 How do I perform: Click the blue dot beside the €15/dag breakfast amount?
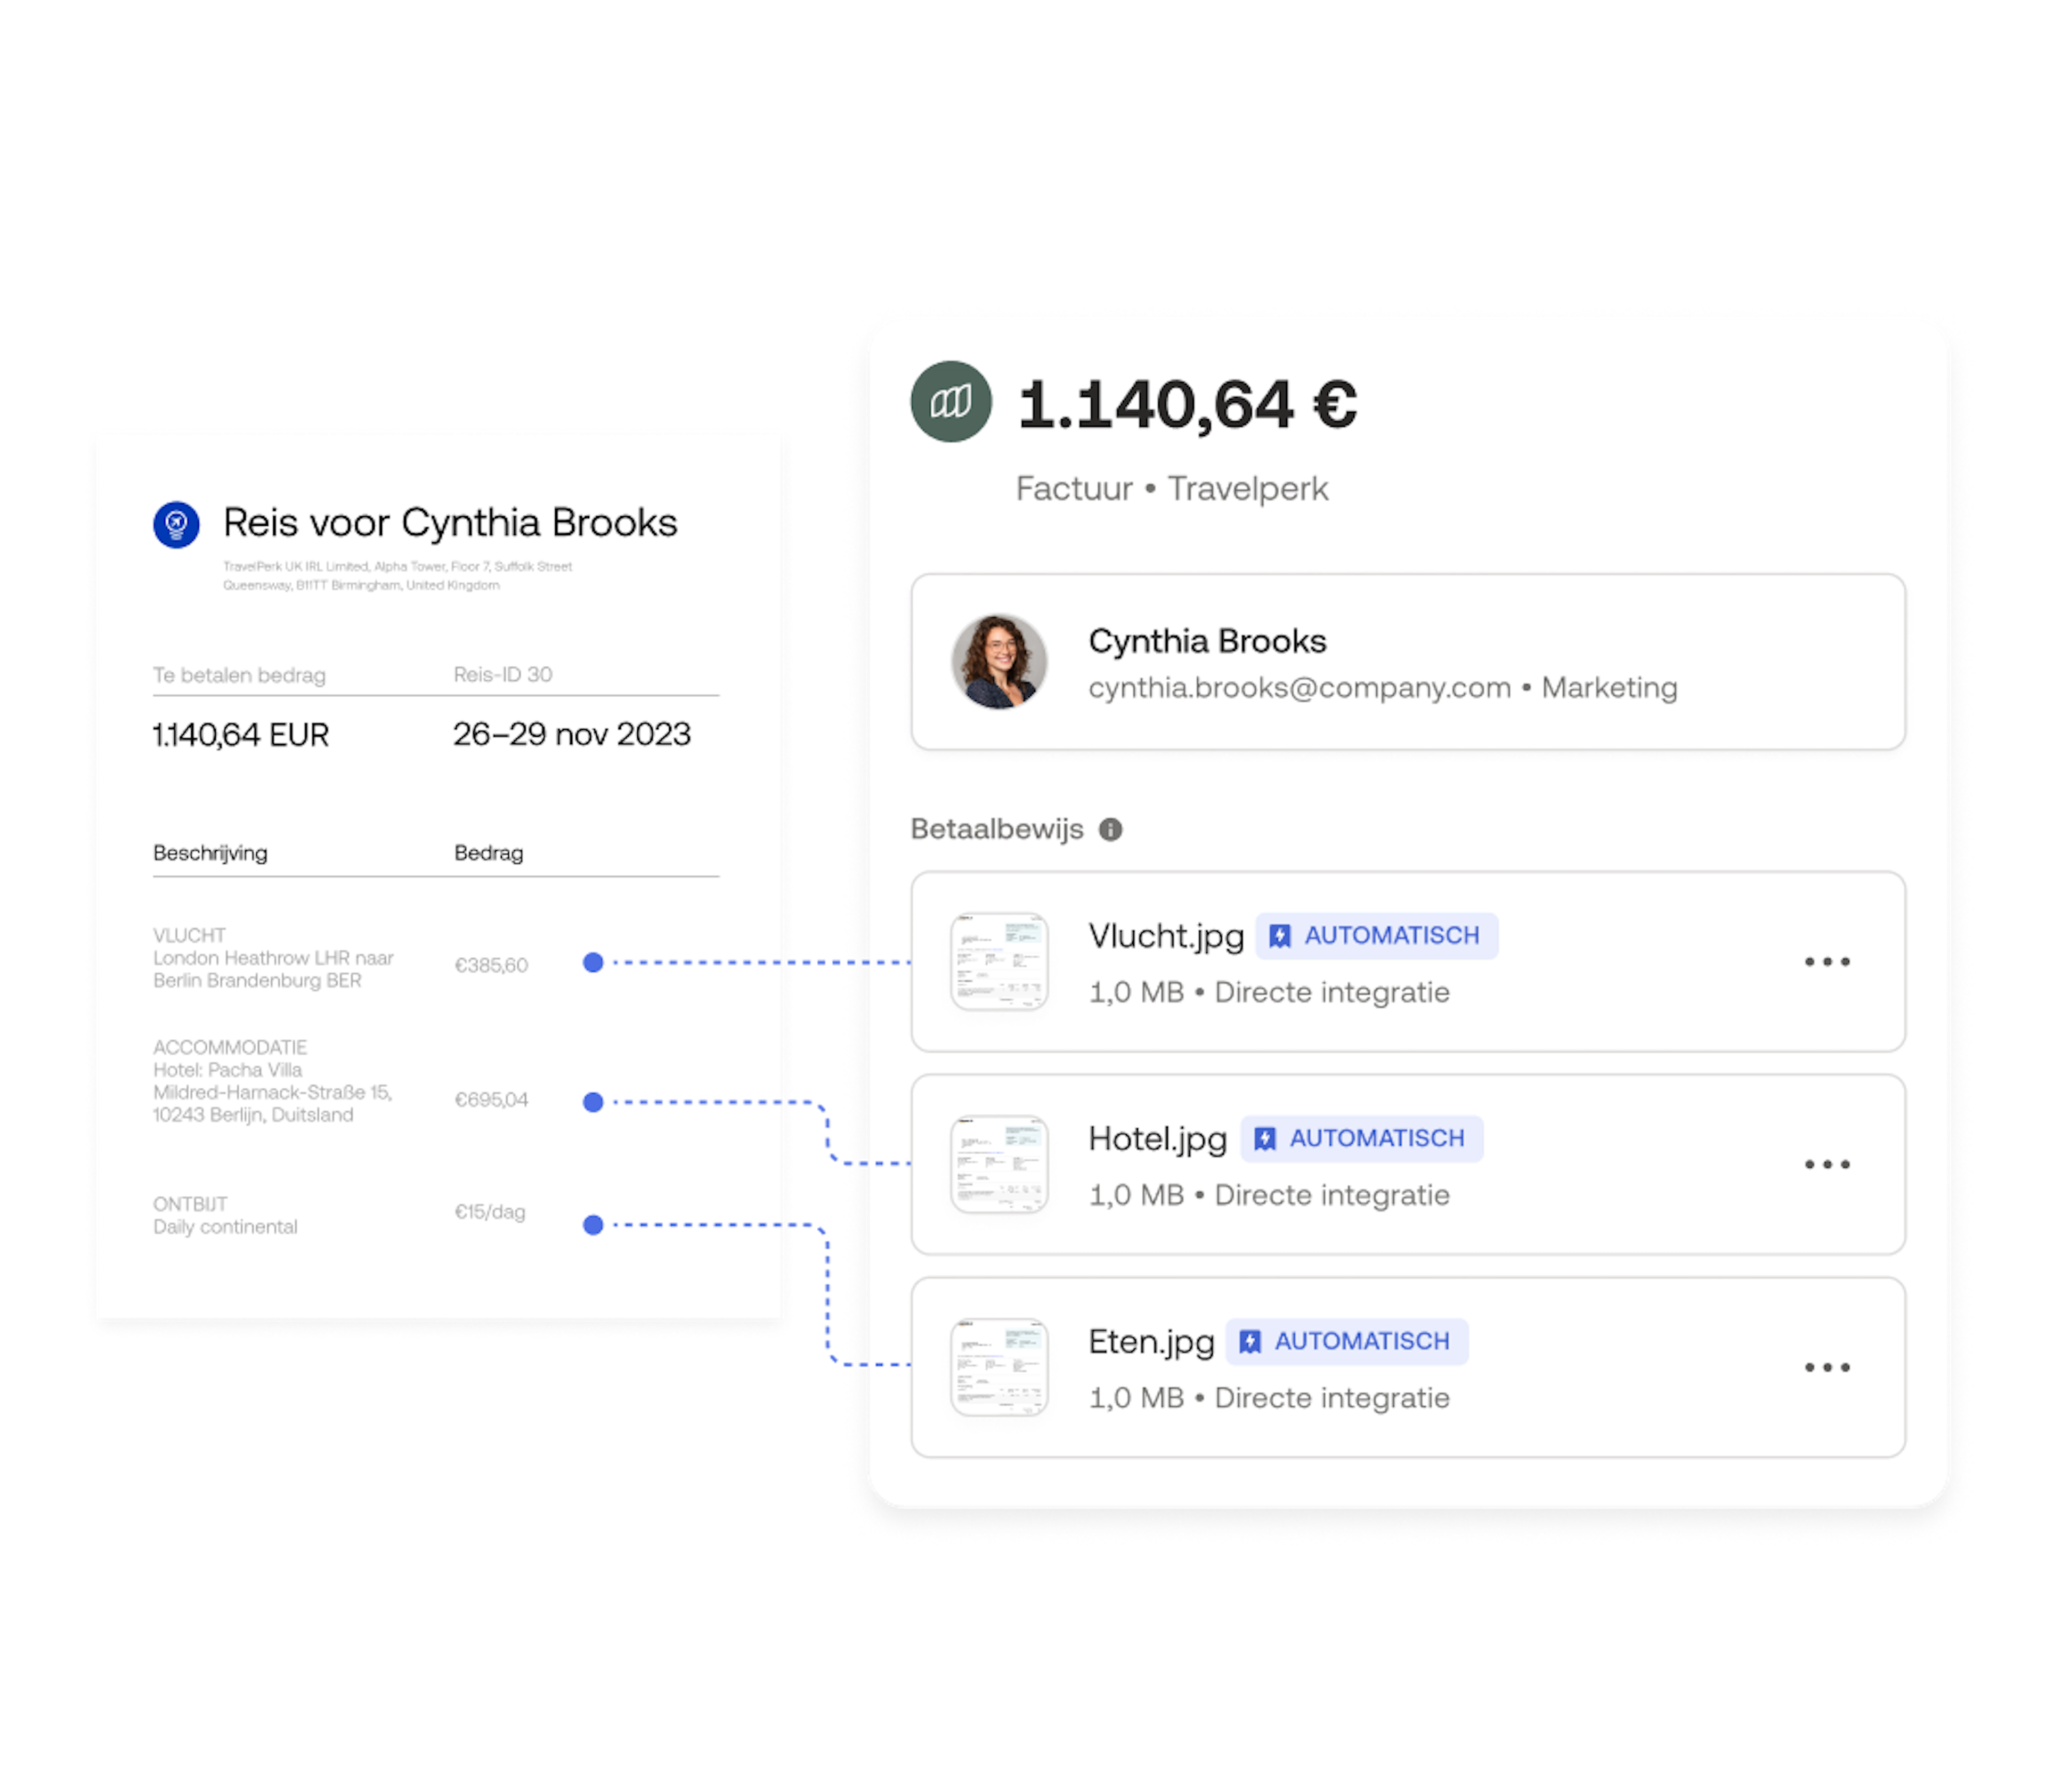click(x=593, y=1225)
